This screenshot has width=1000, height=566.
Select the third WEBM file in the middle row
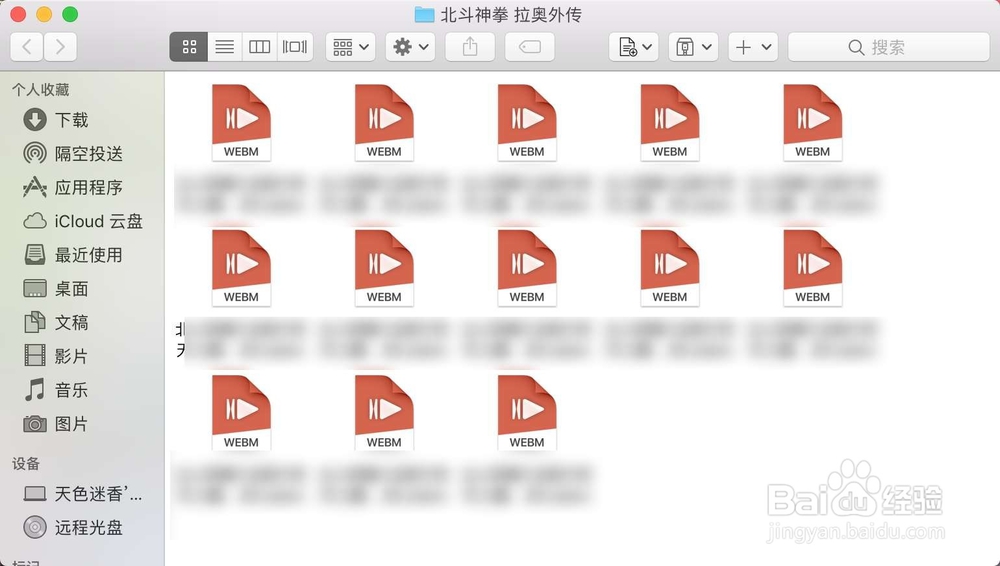coord(527,268)
